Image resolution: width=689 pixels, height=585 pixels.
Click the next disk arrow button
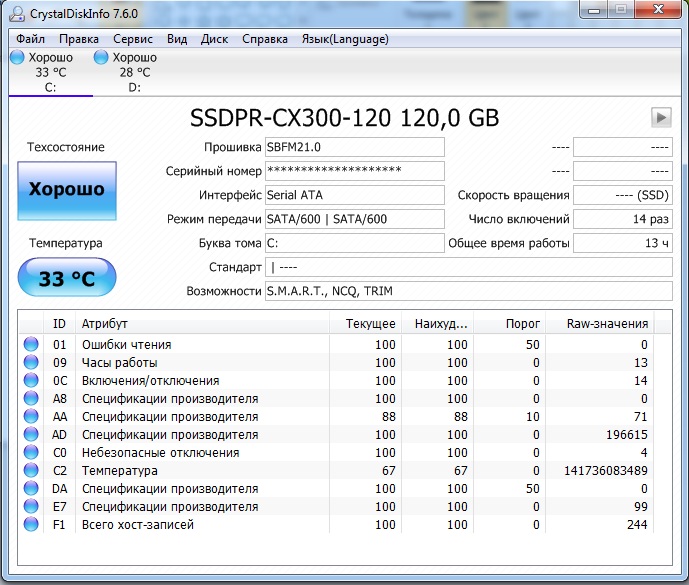click(x=661, y=117)
